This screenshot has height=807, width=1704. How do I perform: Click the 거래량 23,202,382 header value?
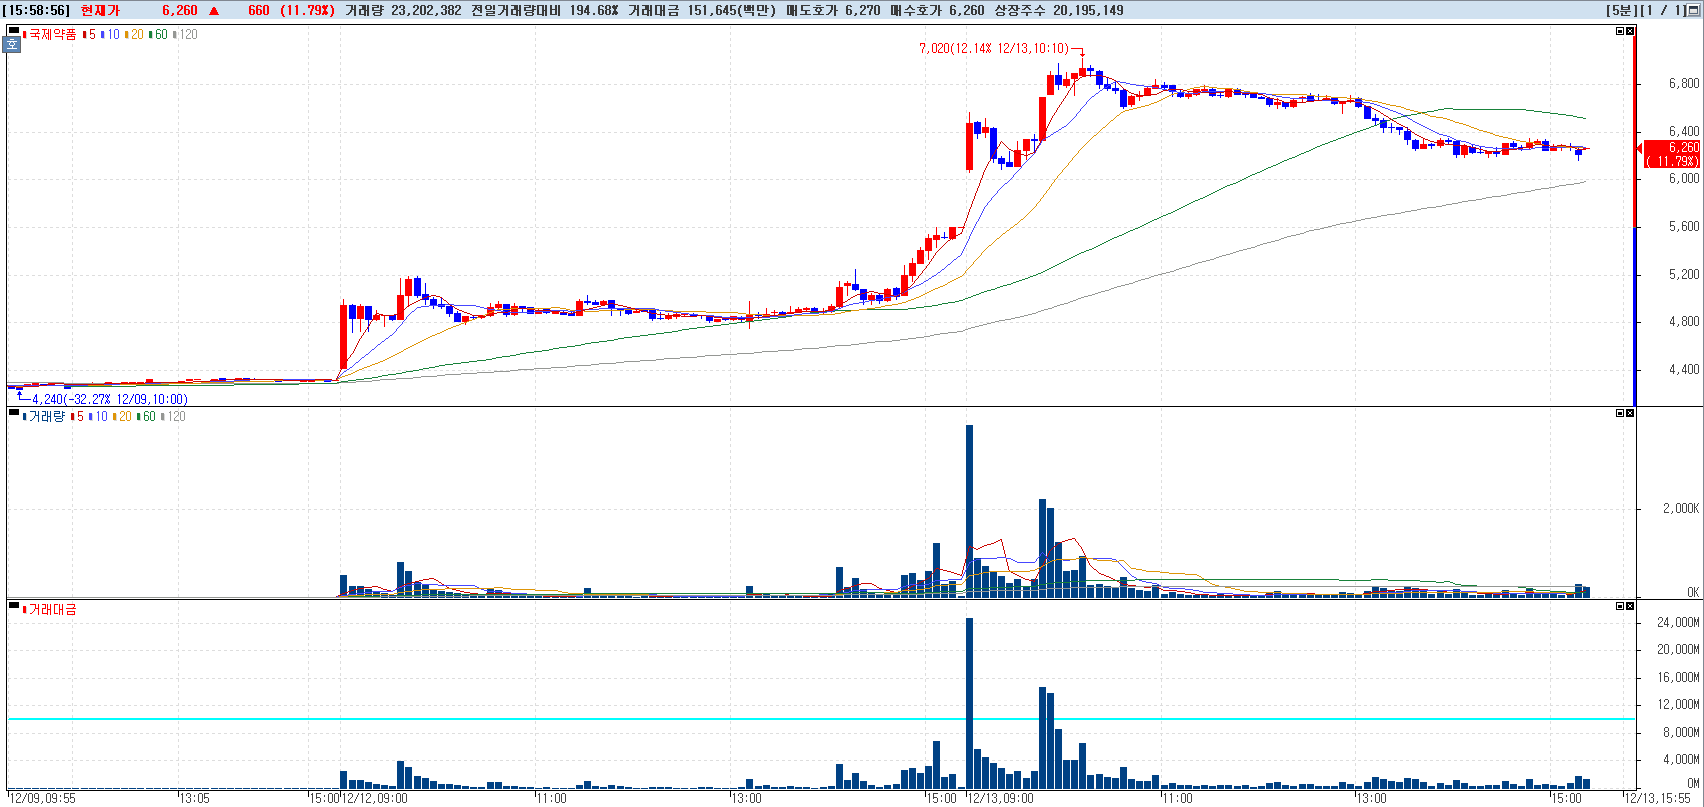point(403,10)
